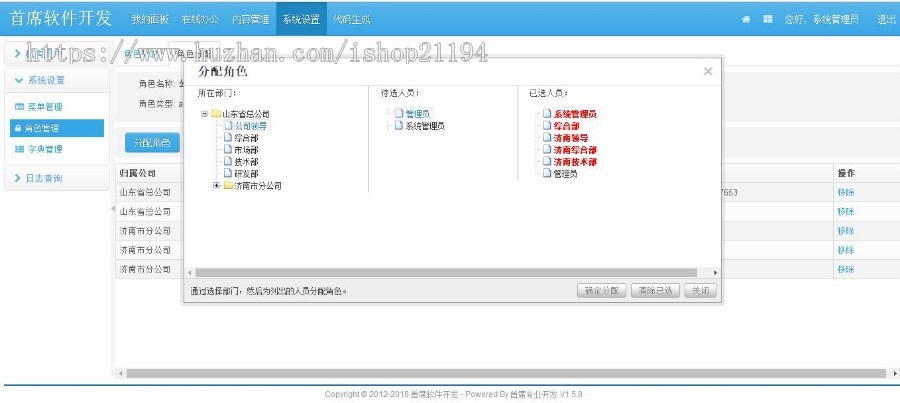Select 公司领导 in the department tree
The width and height of the screenshot is (900, 403).
251,126
